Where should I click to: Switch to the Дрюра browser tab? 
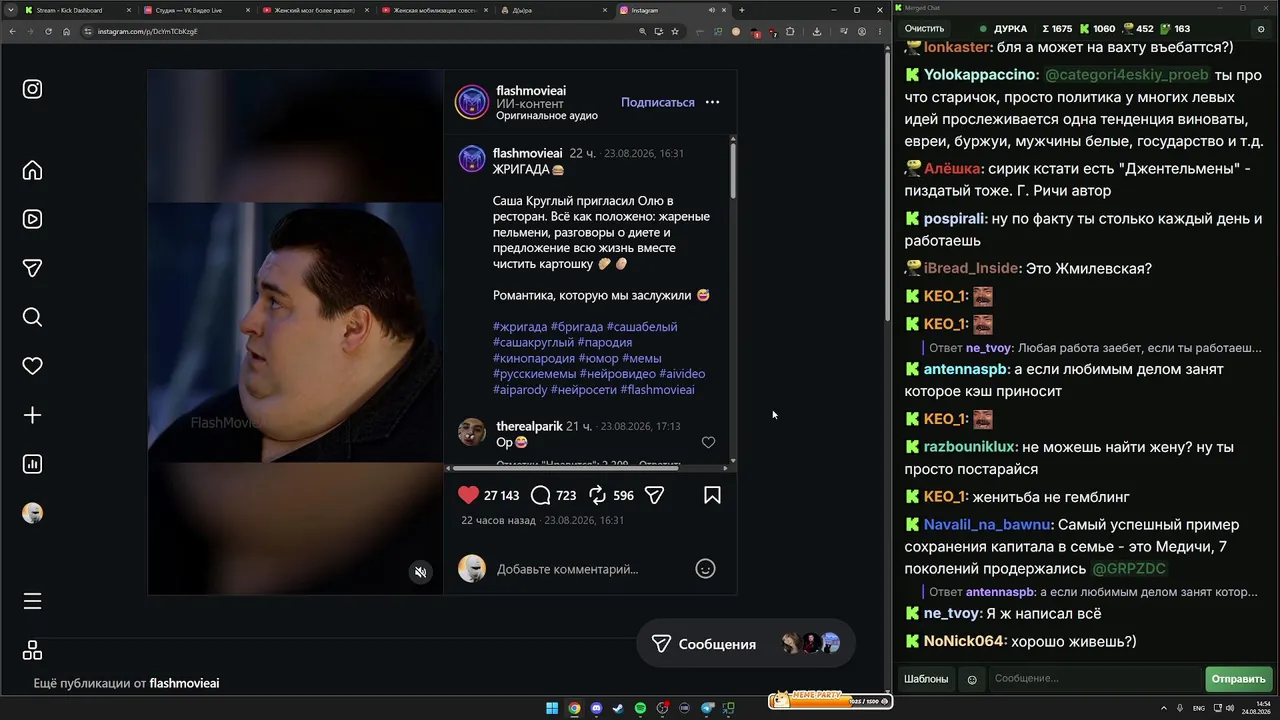[552, 10]
